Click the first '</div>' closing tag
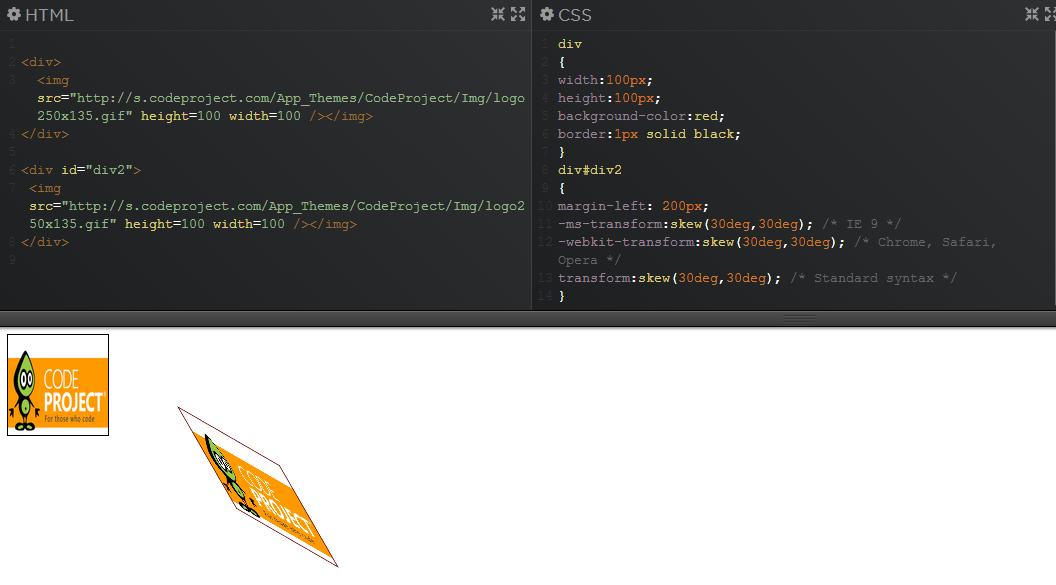 [45, 134]
